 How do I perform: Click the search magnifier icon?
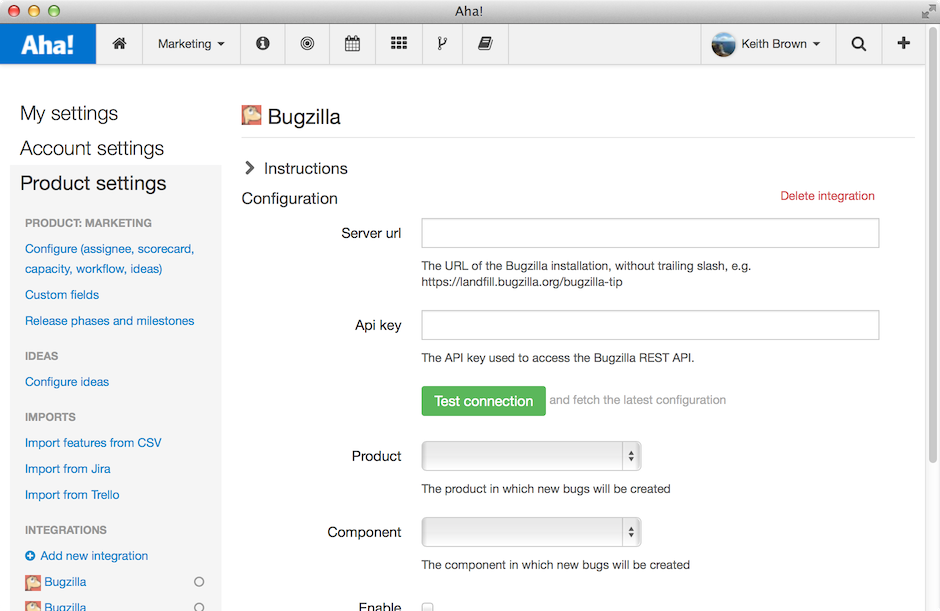point(858,44)
